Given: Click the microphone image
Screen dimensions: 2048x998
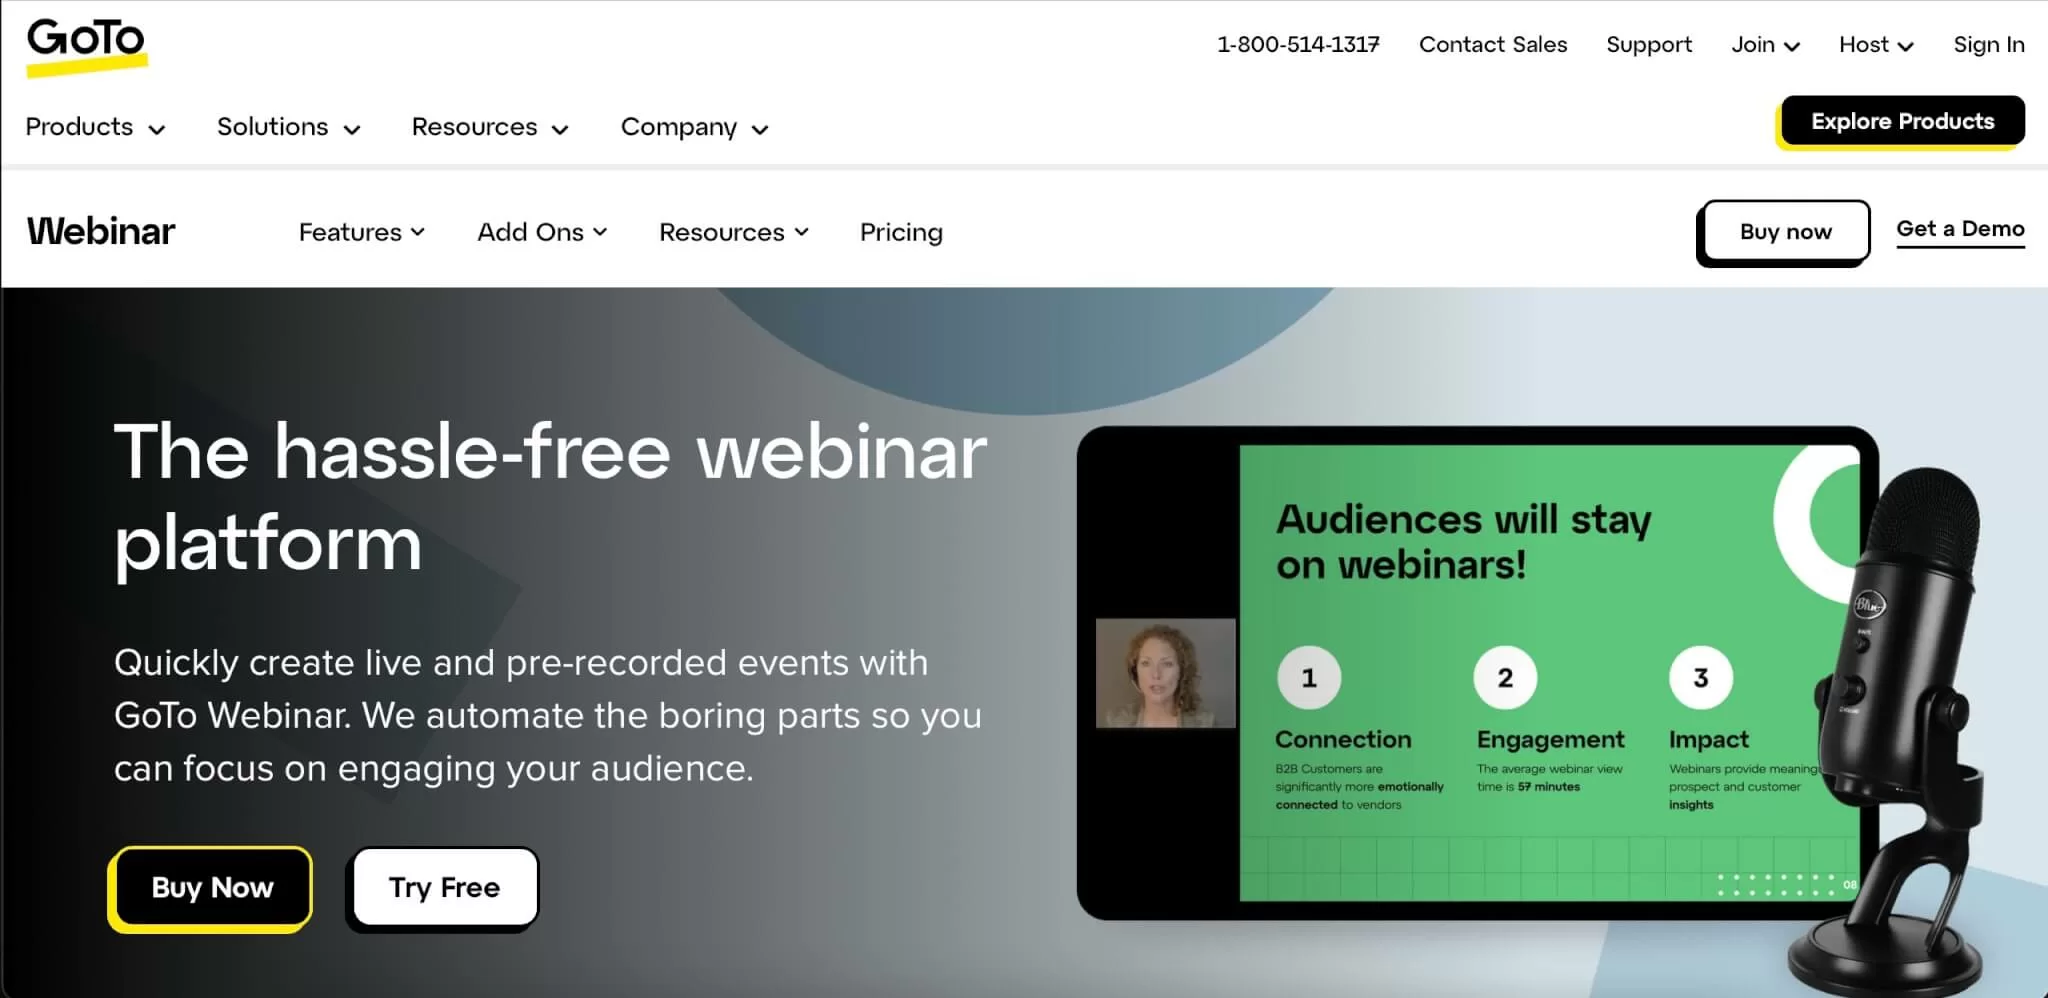Looking at the screenshot, I should 1890,730.
